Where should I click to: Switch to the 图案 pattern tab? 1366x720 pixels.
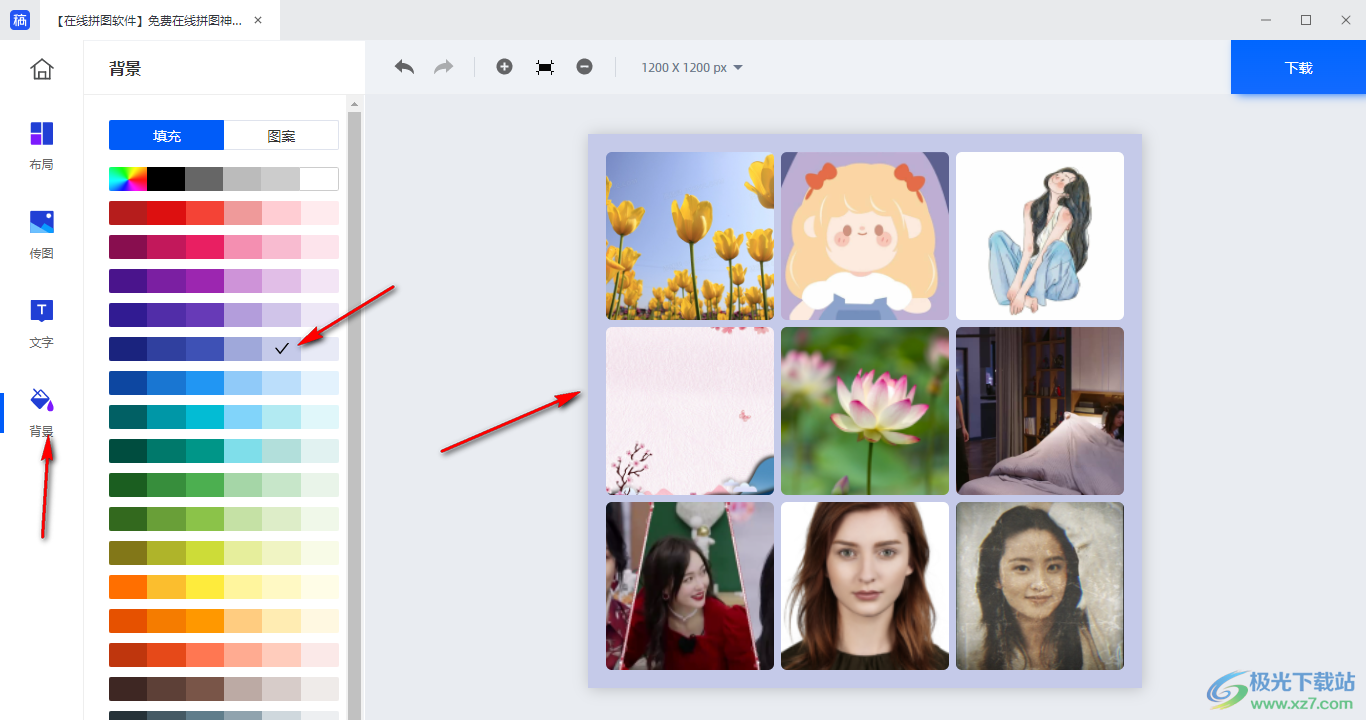[282, 136]
